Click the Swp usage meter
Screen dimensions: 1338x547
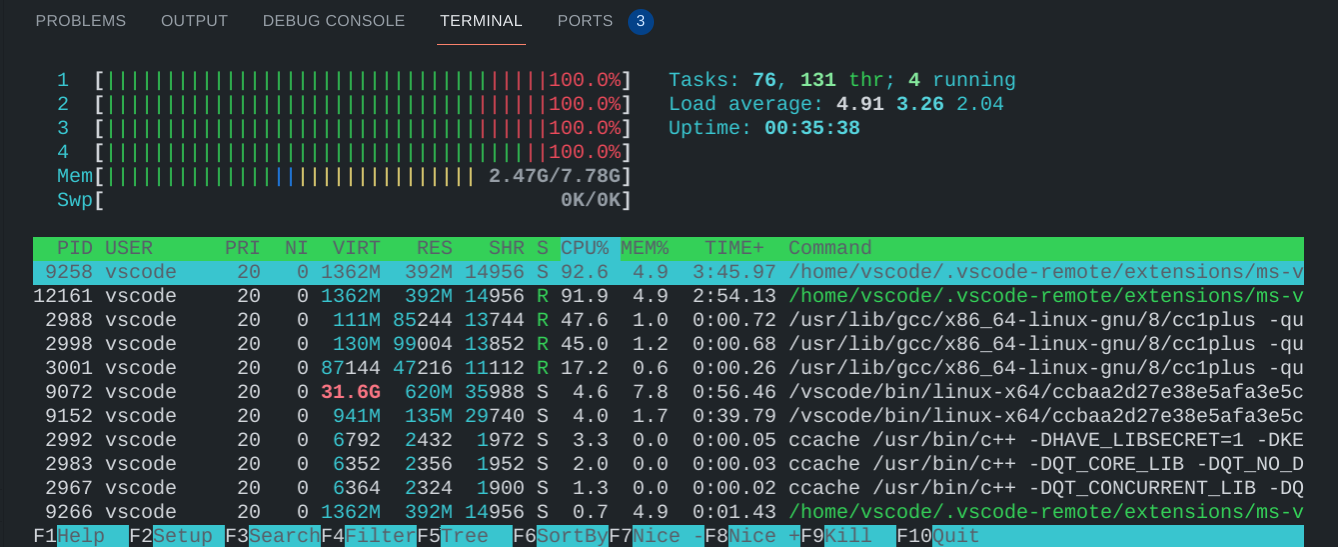pos(363,200)
